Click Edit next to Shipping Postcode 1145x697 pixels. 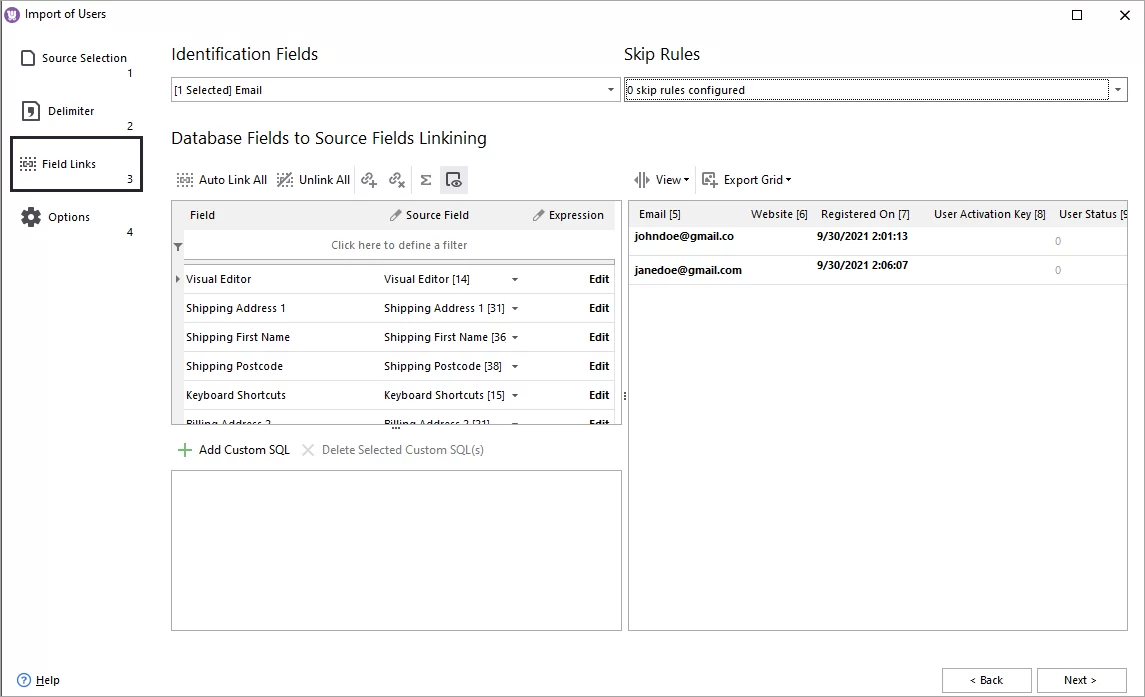(x=598, y=366)
